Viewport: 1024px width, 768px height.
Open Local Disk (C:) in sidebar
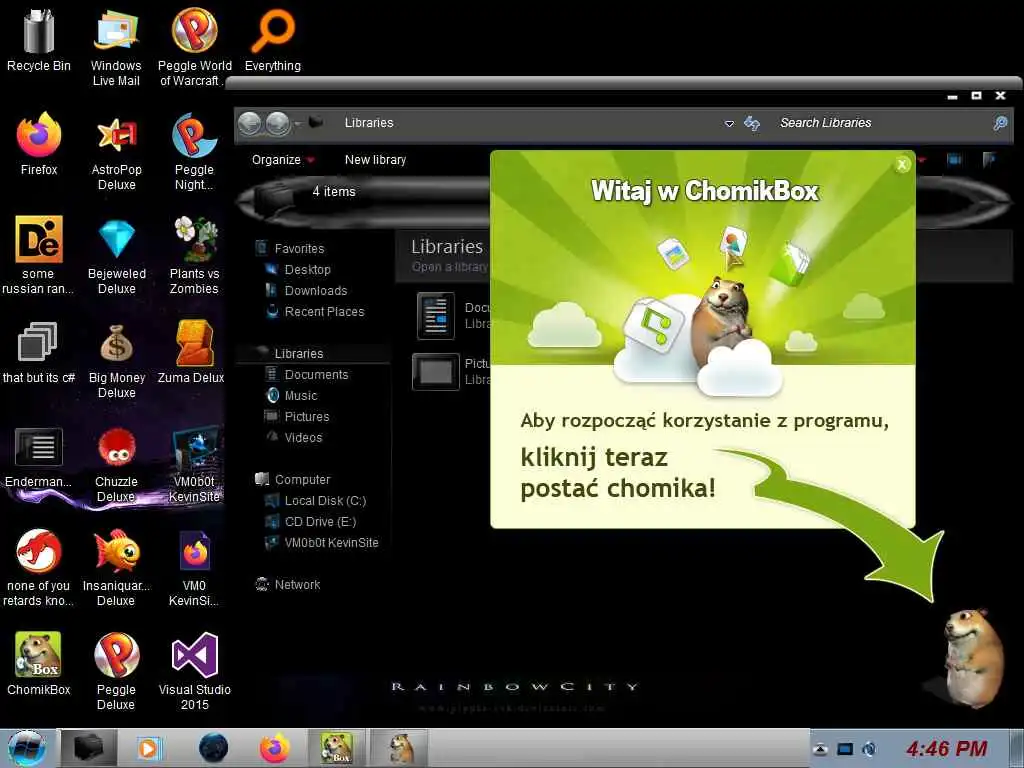click(x=325, y=501)
